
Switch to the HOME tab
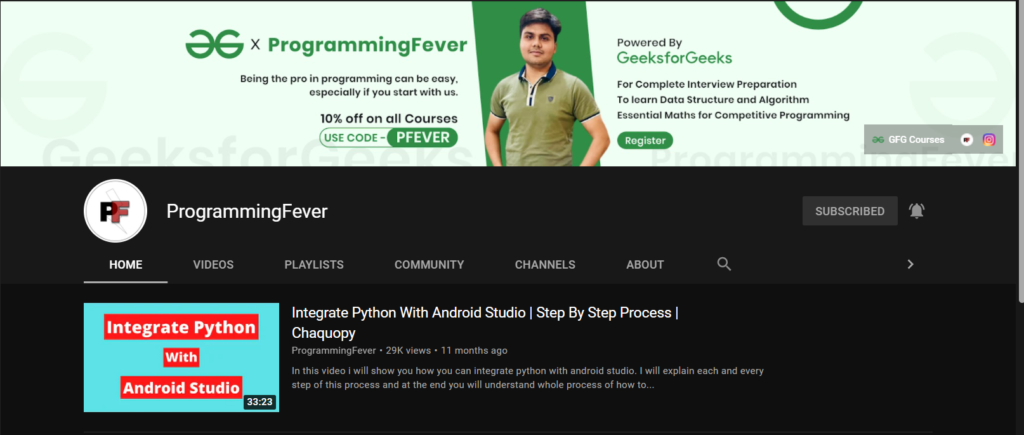(125, 265)
